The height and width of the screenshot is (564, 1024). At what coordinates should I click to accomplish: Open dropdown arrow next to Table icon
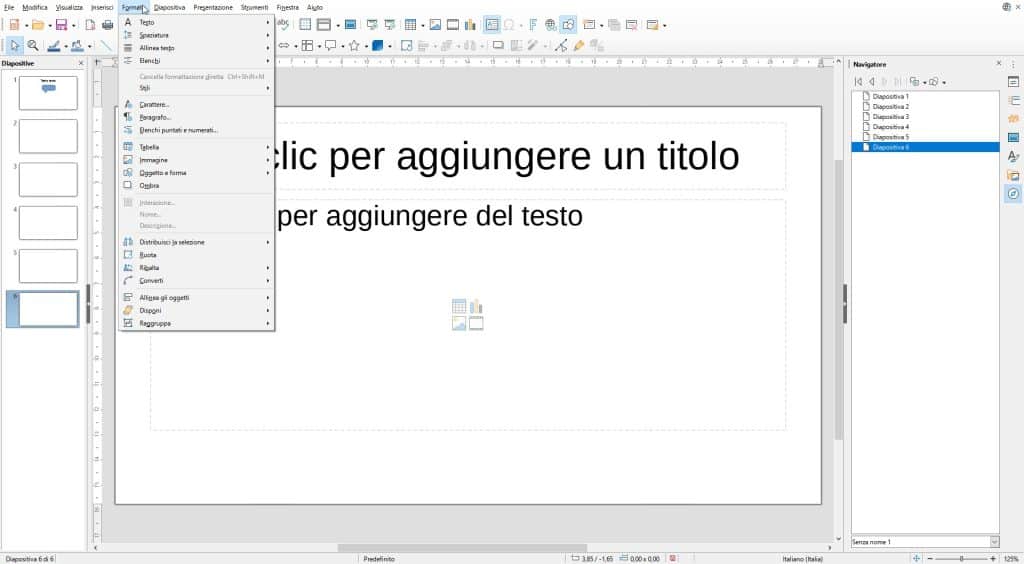click(423, 25)
